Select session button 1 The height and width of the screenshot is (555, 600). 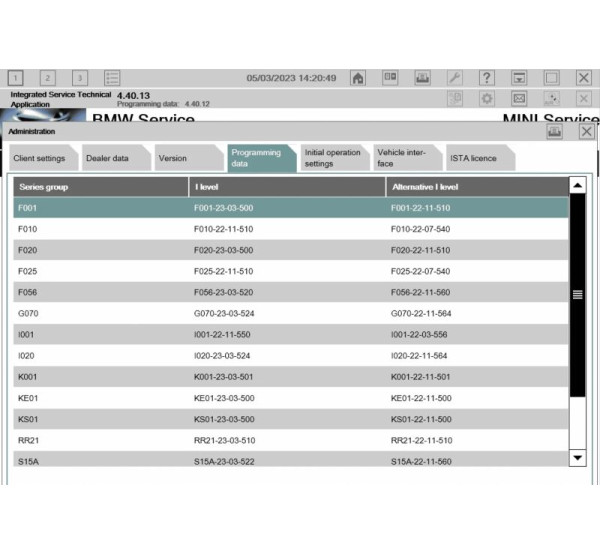tap(16, 78)
